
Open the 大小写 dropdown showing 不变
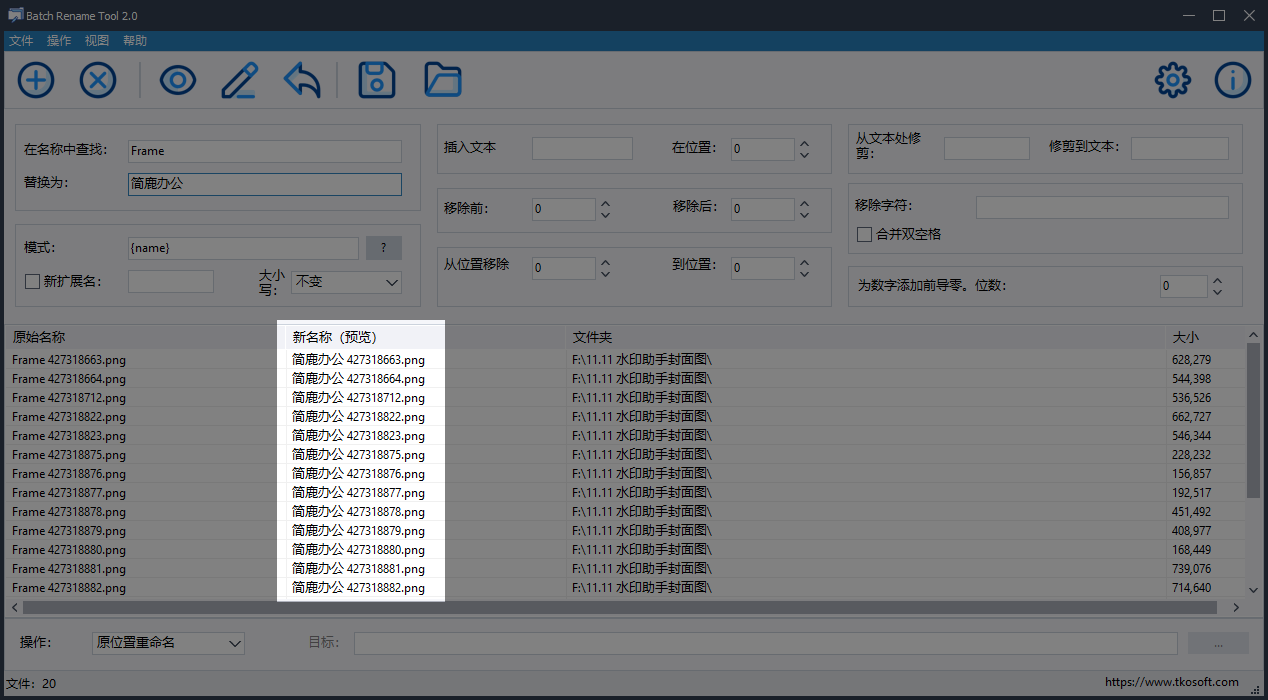pos(346,282)
